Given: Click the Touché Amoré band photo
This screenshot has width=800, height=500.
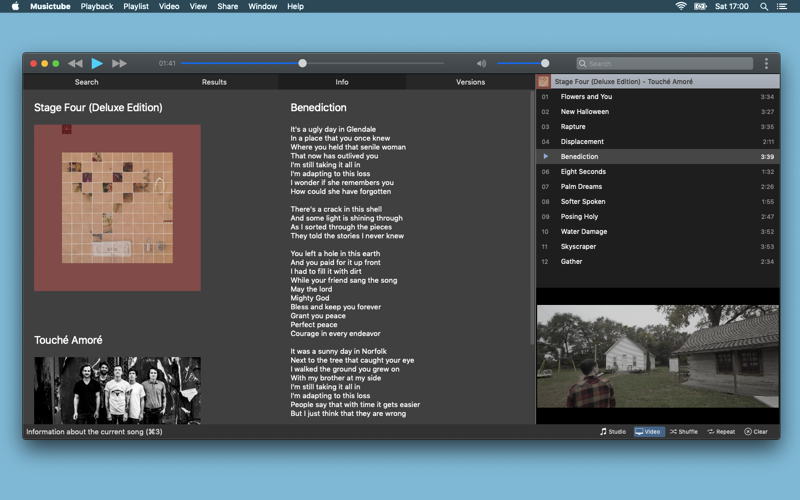Looking at the screenshot, I should click(117, 390).
